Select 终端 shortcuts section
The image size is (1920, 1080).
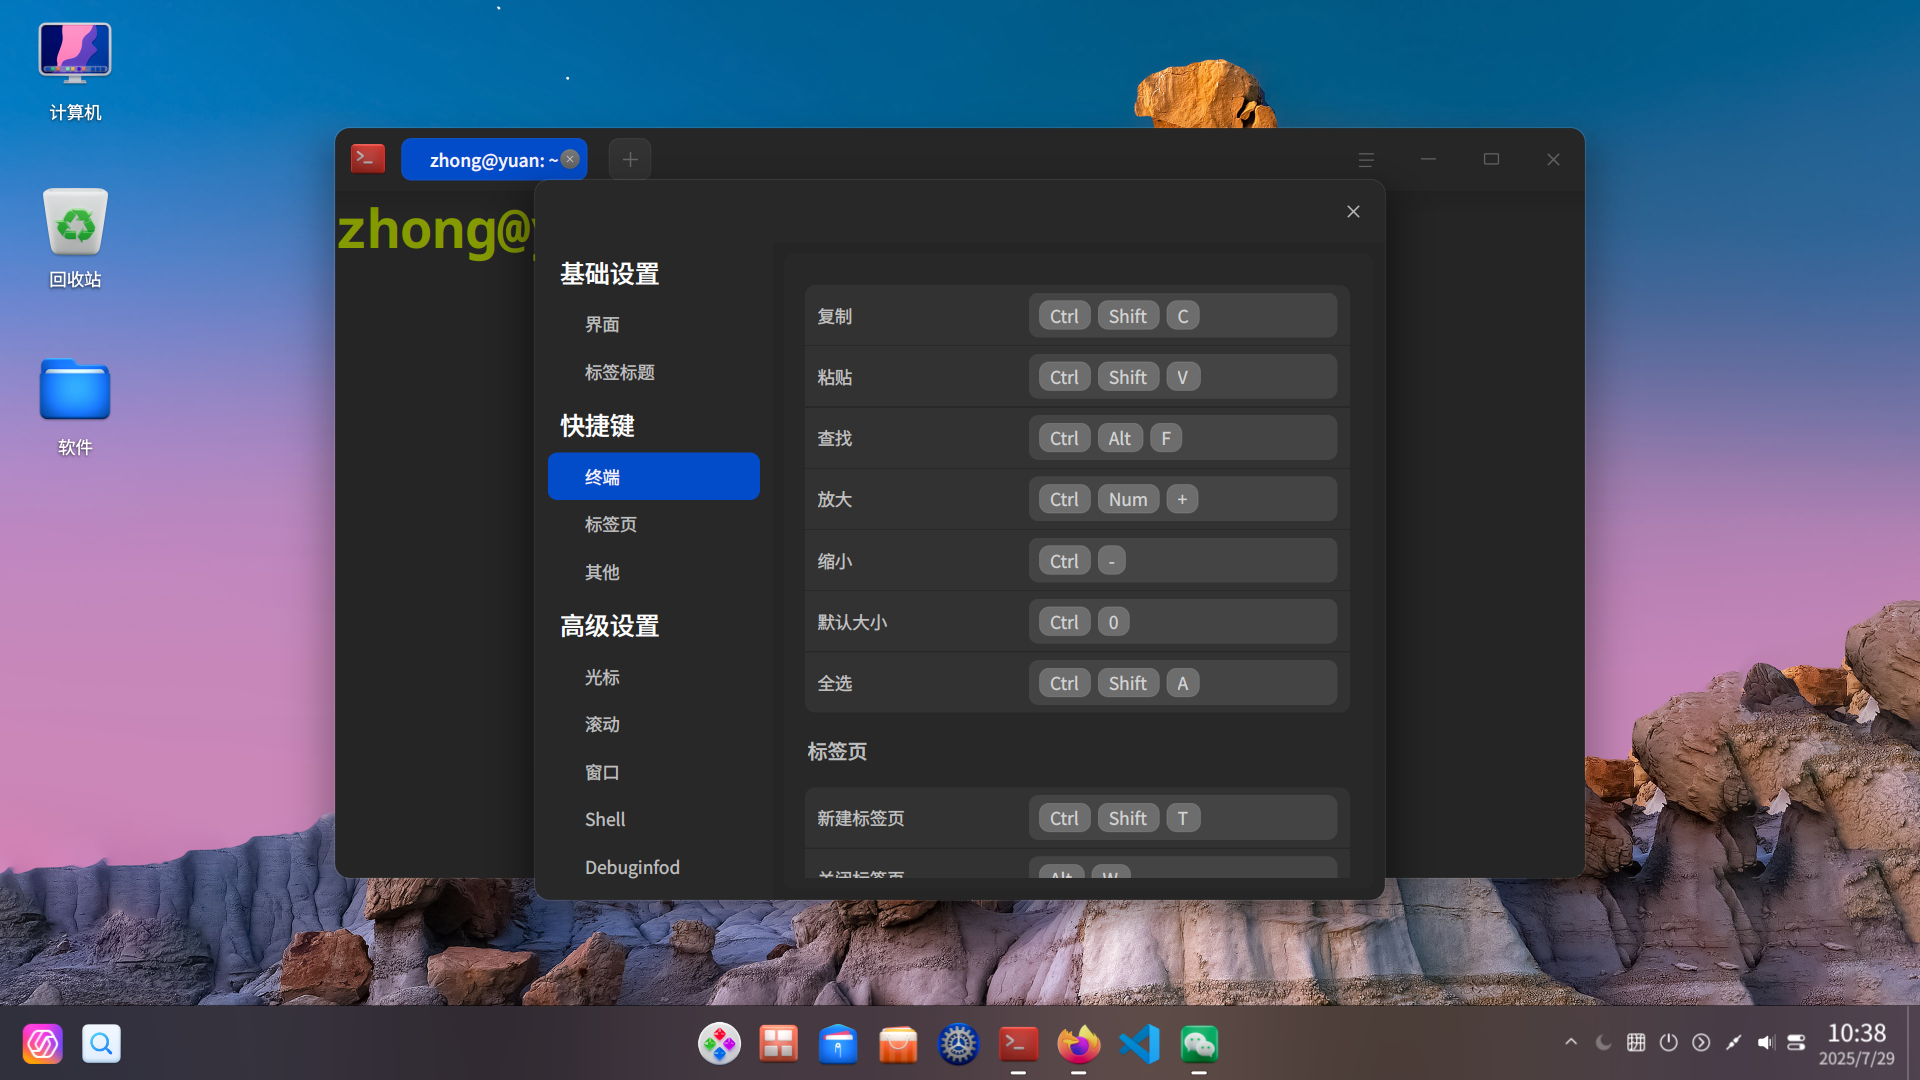654,476
